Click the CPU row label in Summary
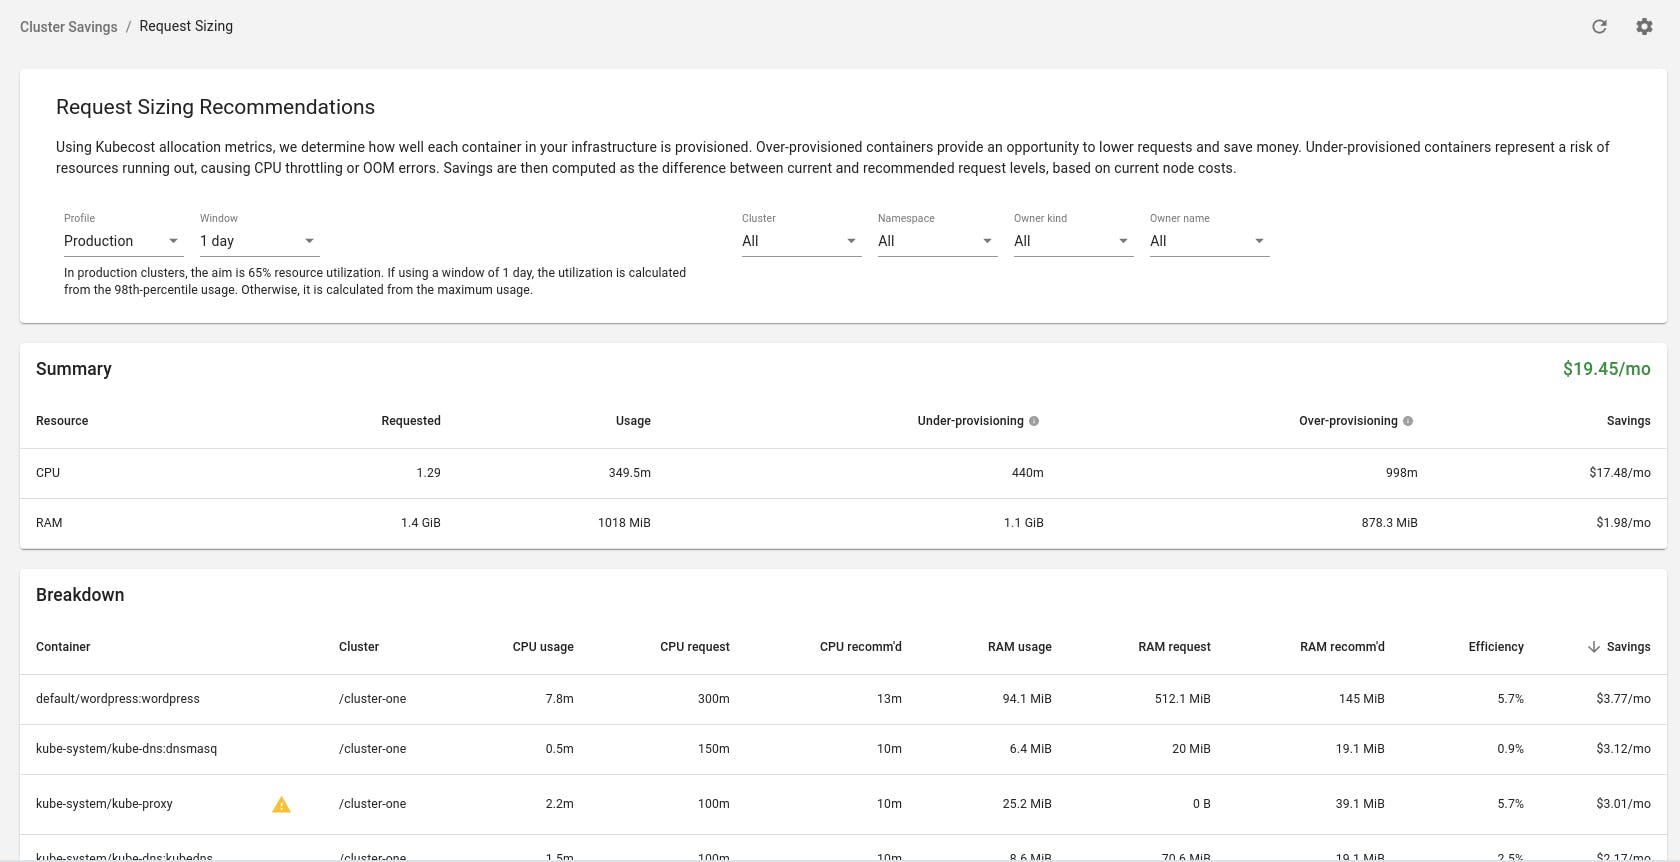 coord(48,473)
